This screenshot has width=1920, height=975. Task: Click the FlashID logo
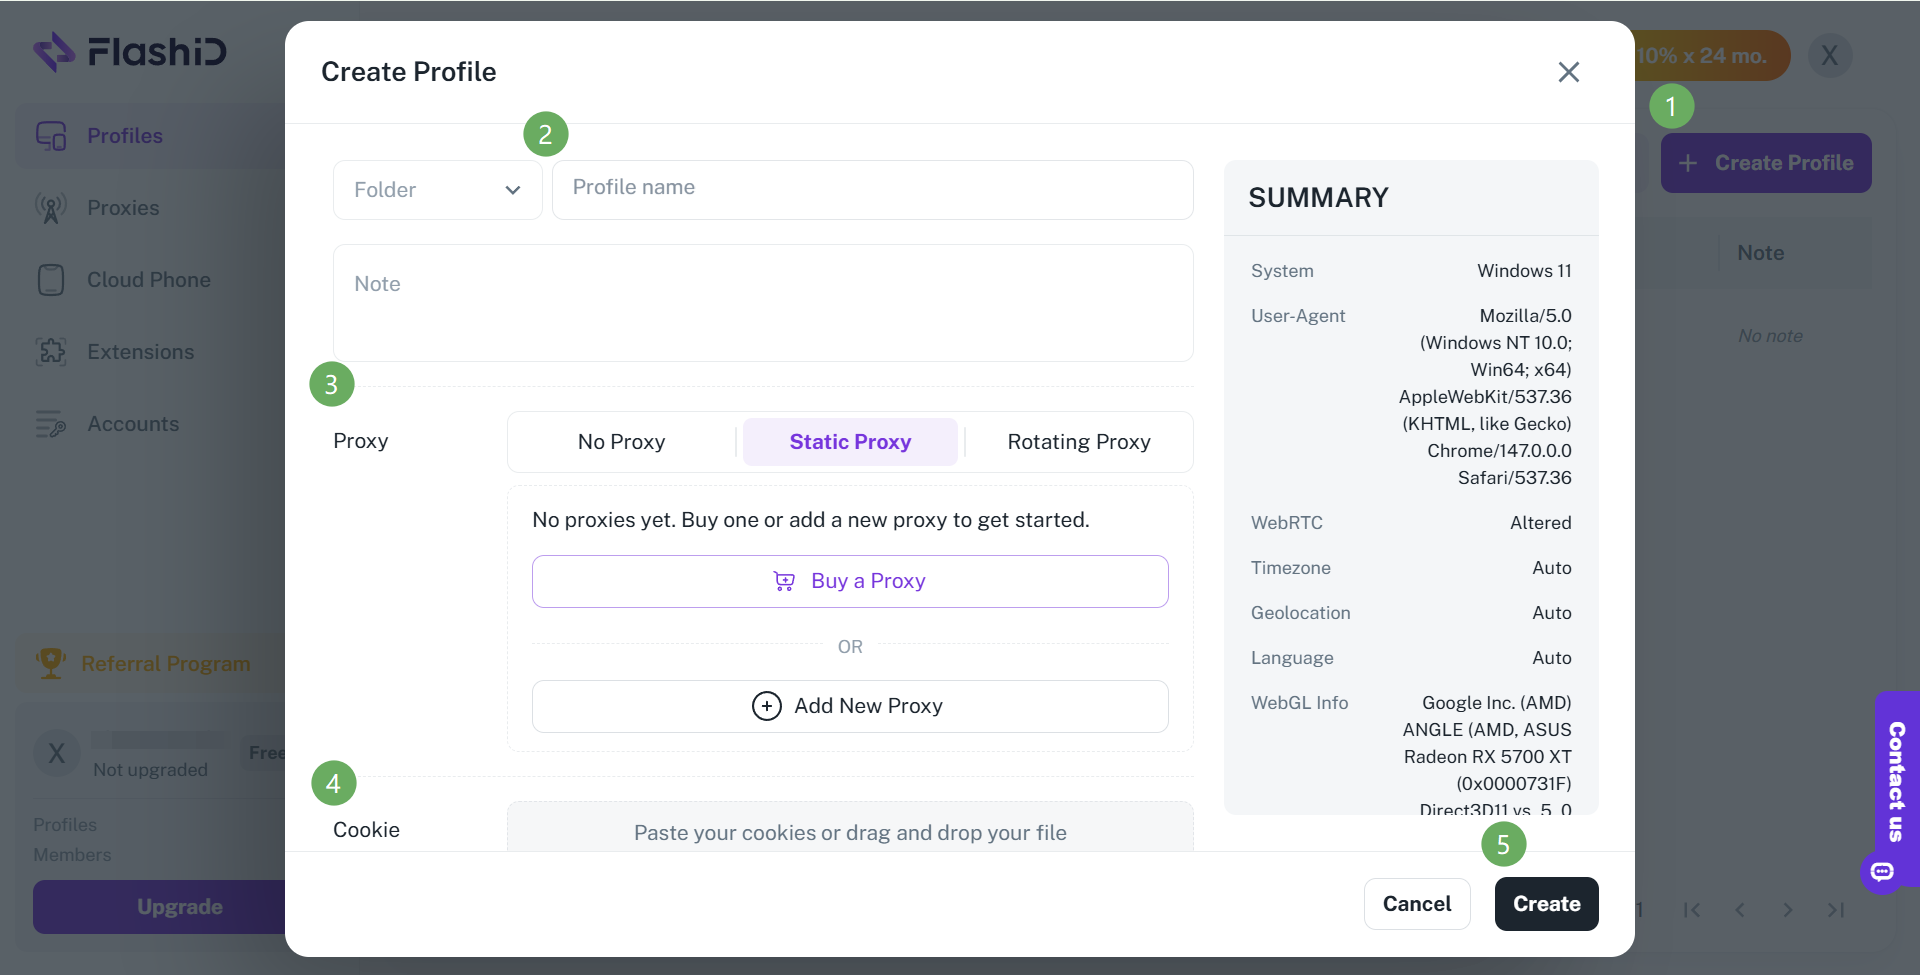(x=130, y=52)
